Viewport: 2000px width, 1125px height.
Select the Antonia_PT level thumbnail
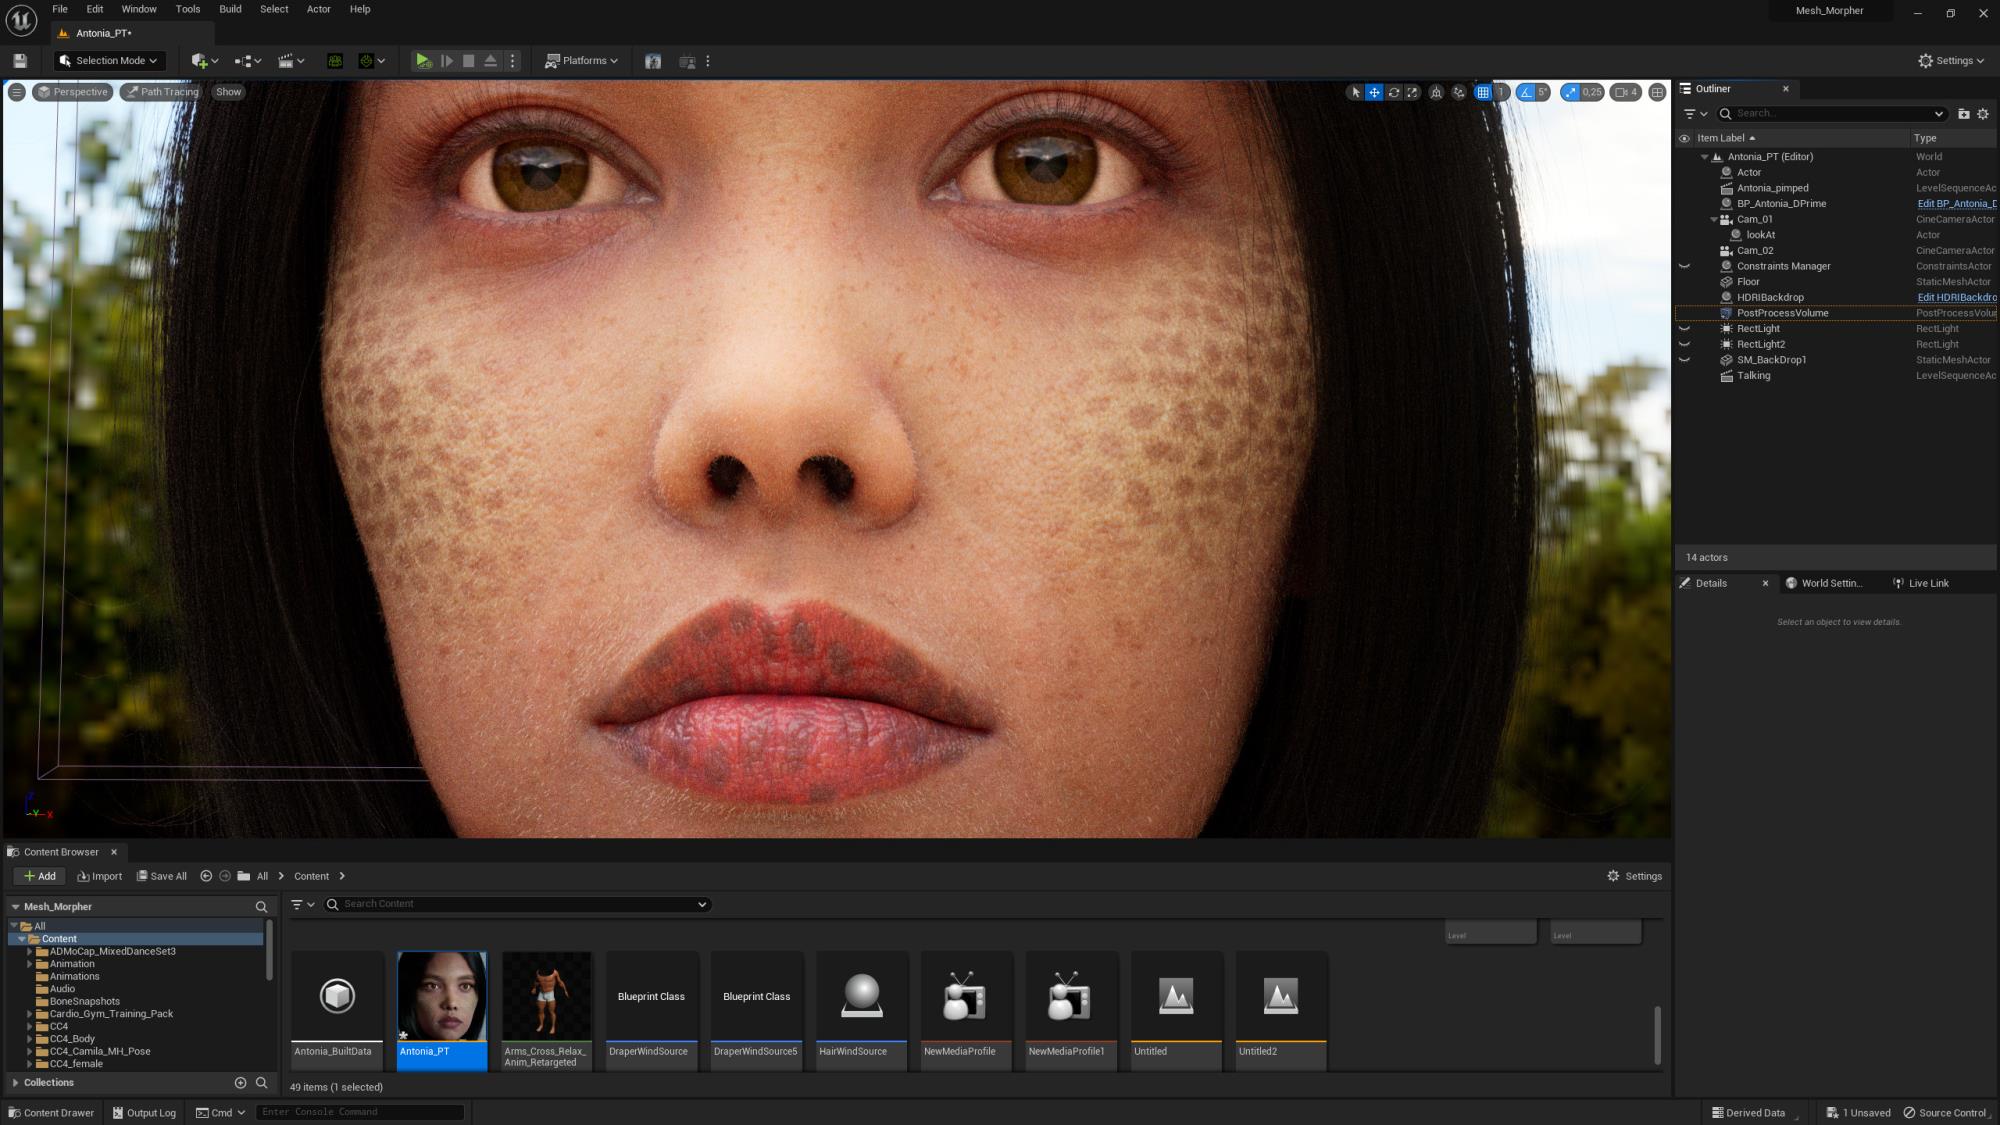click(x=442, y=1011)
